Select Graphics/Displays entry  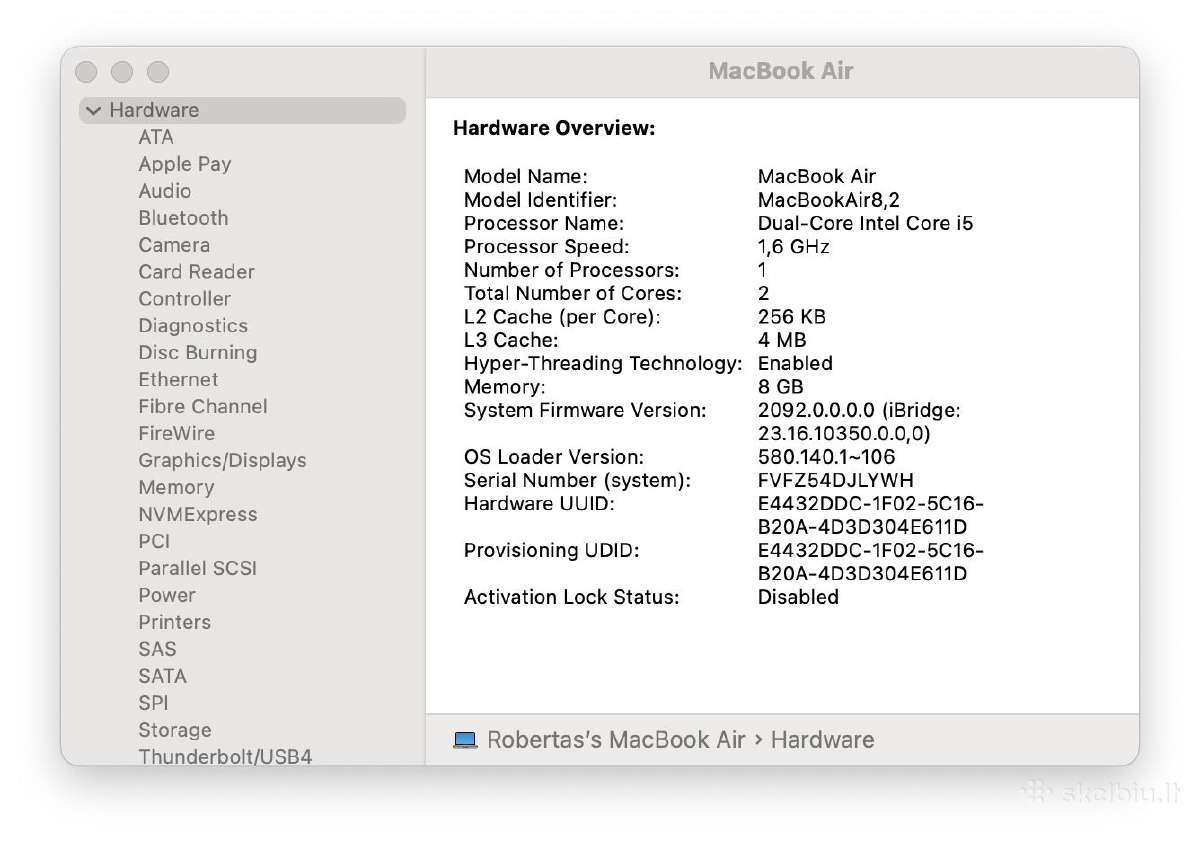click(222, 461)
